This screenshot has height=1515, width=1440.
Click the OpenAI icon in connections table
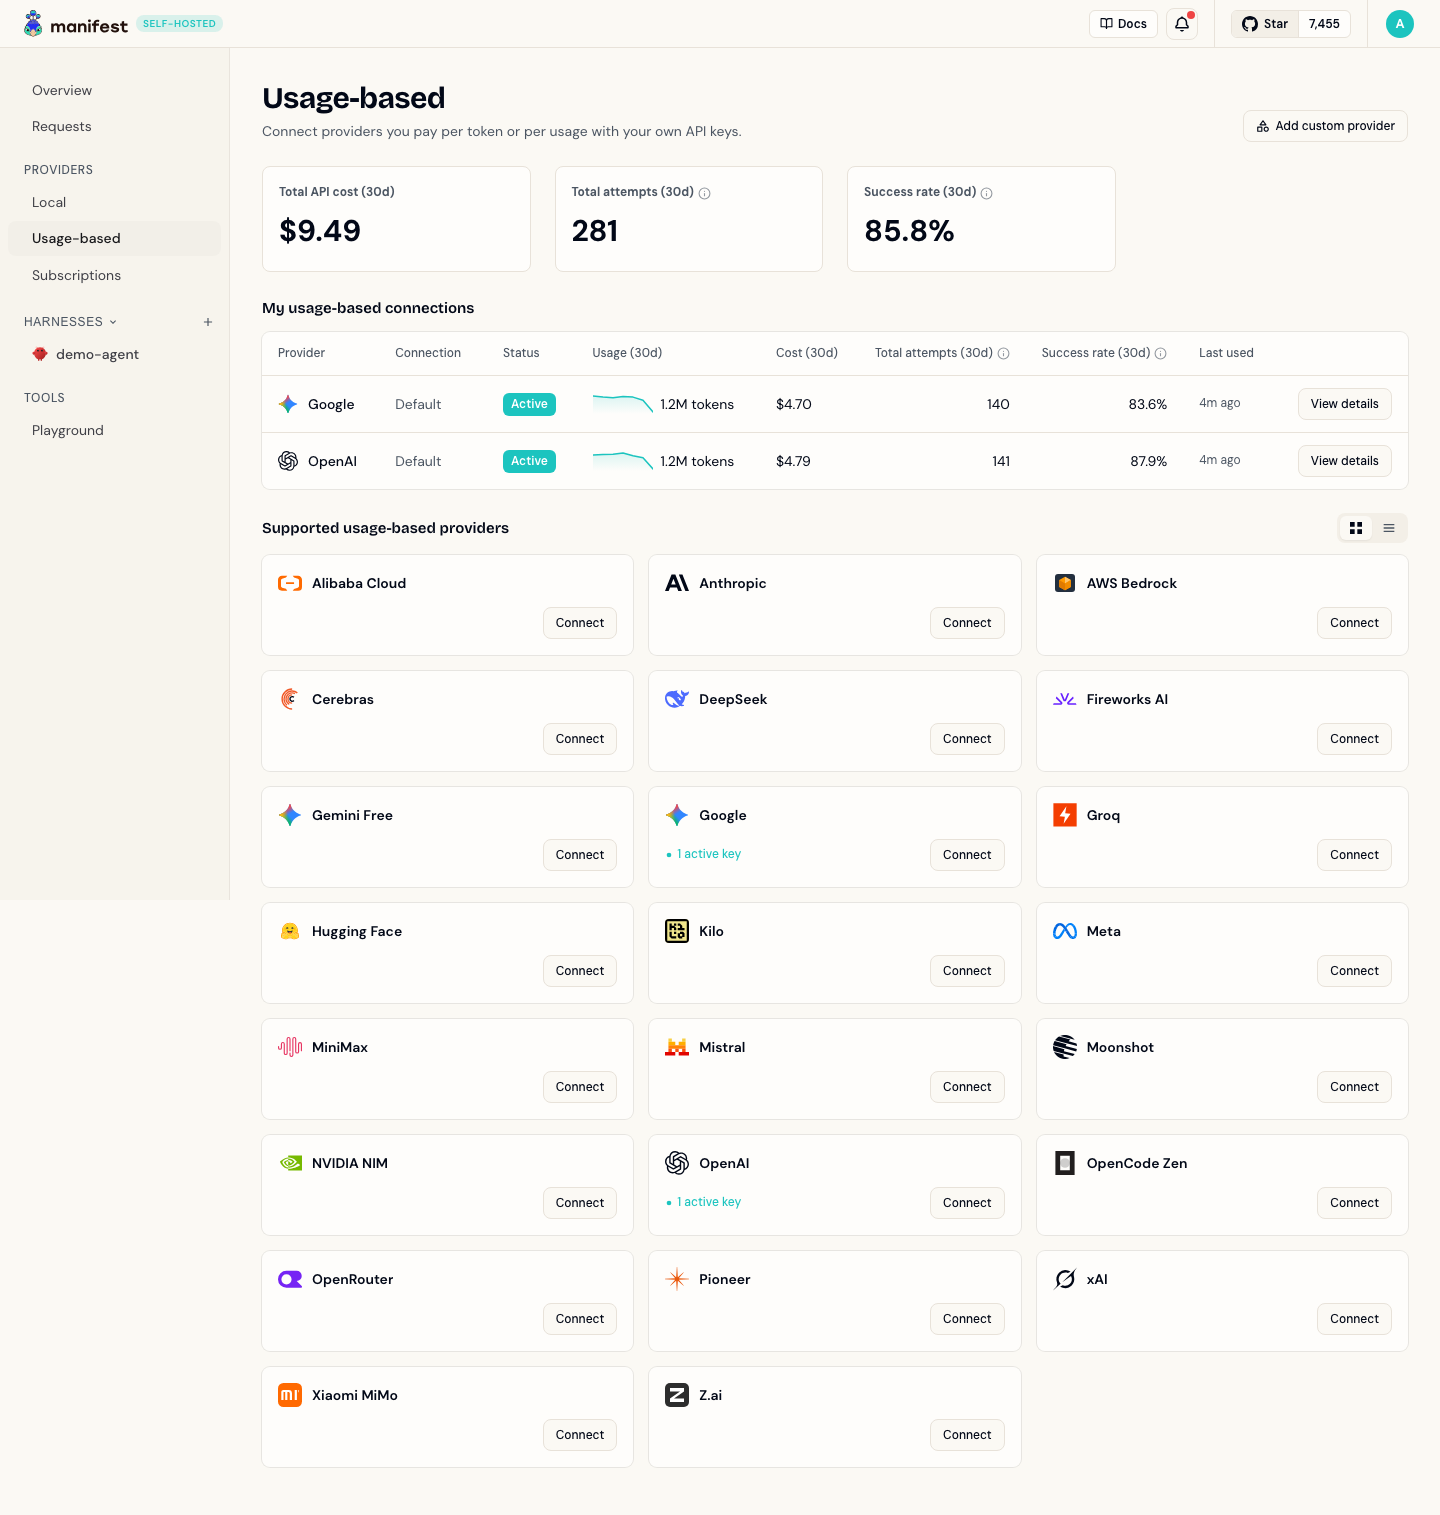pos(288,461)
